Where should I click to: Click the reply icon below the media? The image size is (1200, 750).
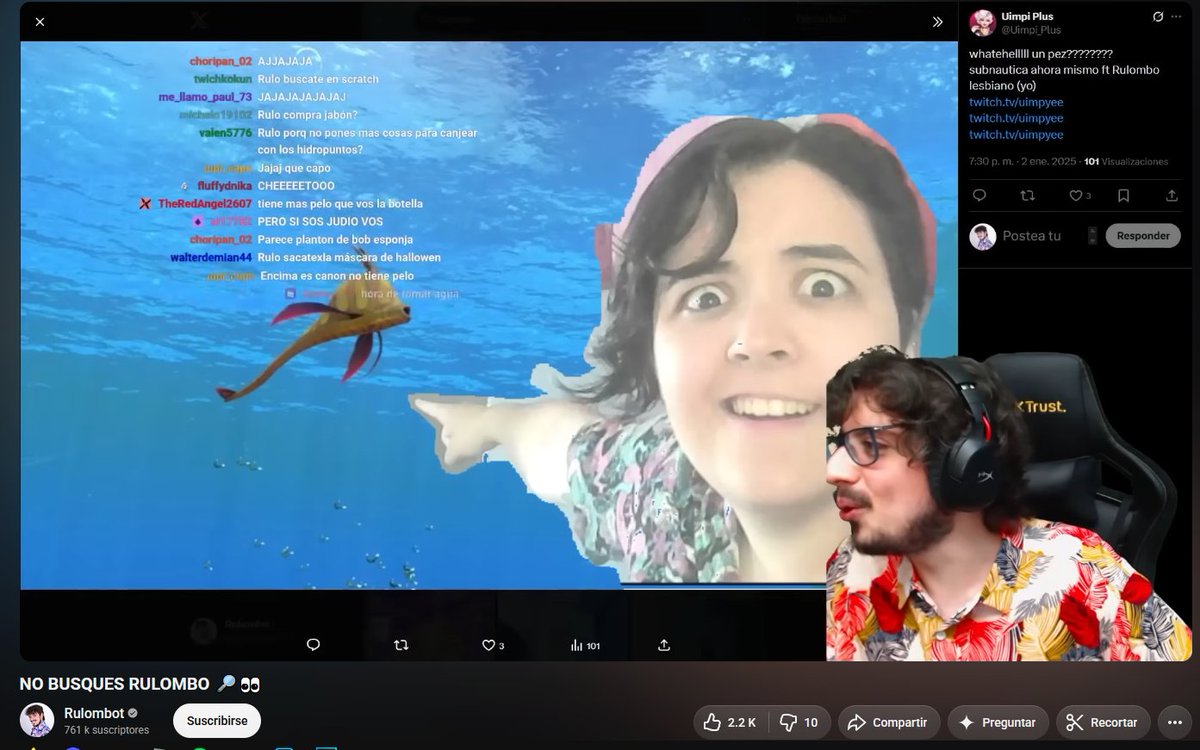coord(313,645)
